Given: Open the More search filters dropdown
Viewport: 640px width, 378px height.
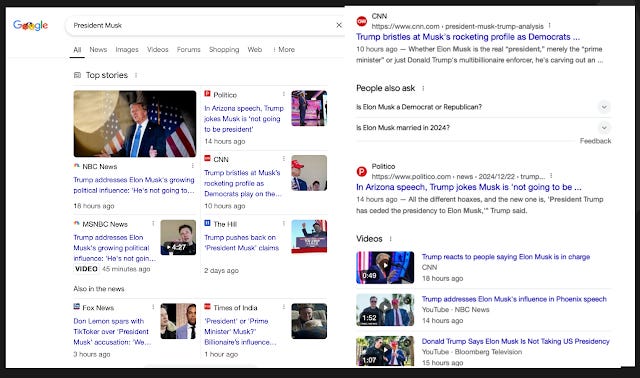Looking at the screenshot, I should (x=284, y=49).
